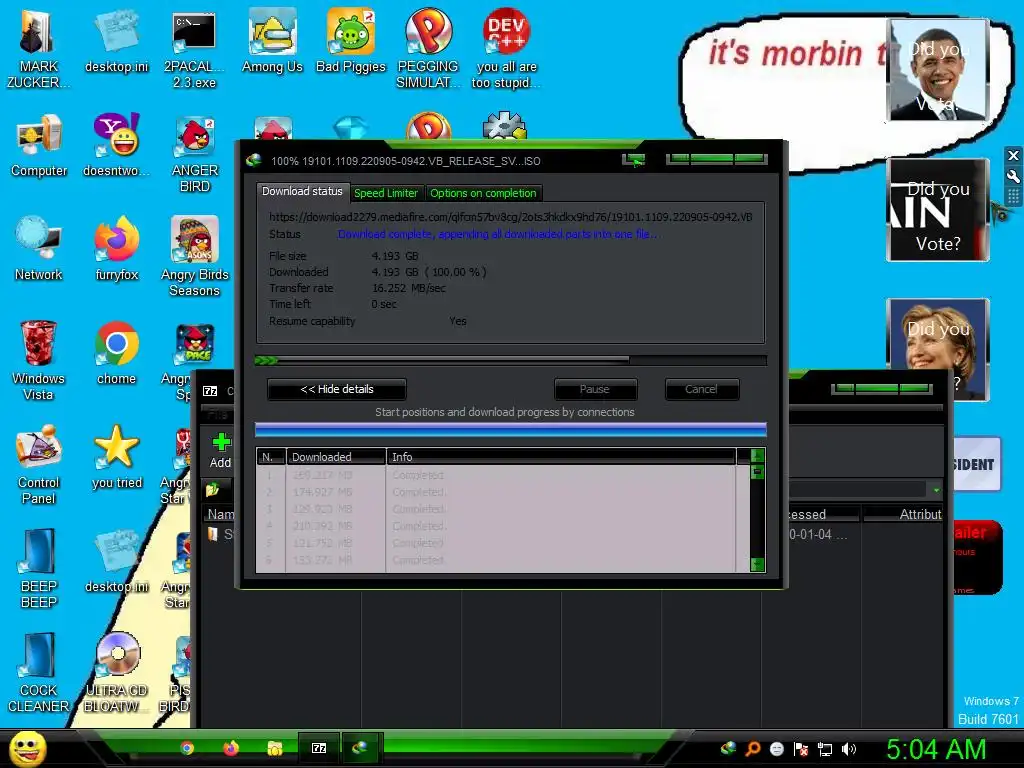Click the Downloaded column header
Viewport: 1024px width, 768px height.
[x=336, y=456]
